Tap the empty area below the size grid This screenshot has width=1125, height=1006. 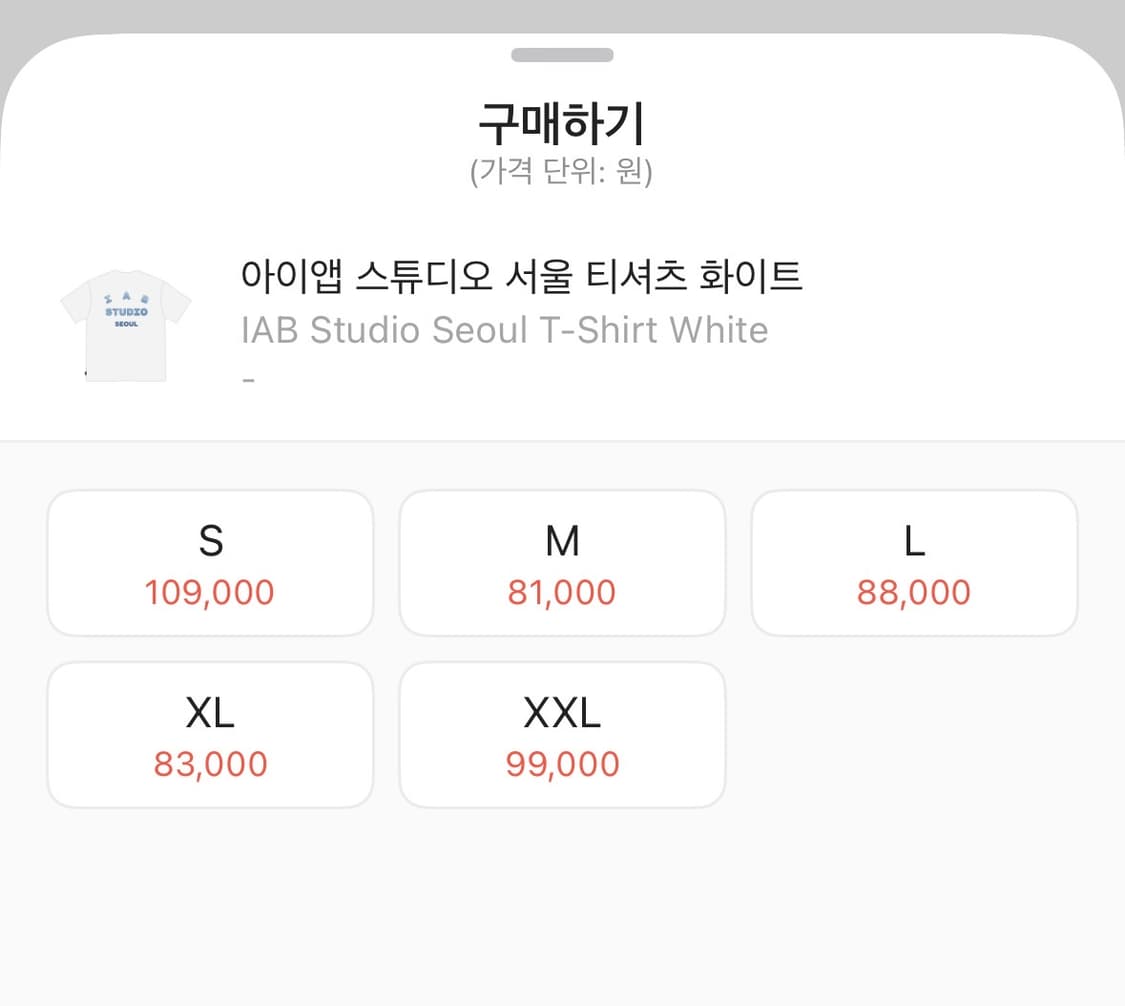(x=562, y=910)
